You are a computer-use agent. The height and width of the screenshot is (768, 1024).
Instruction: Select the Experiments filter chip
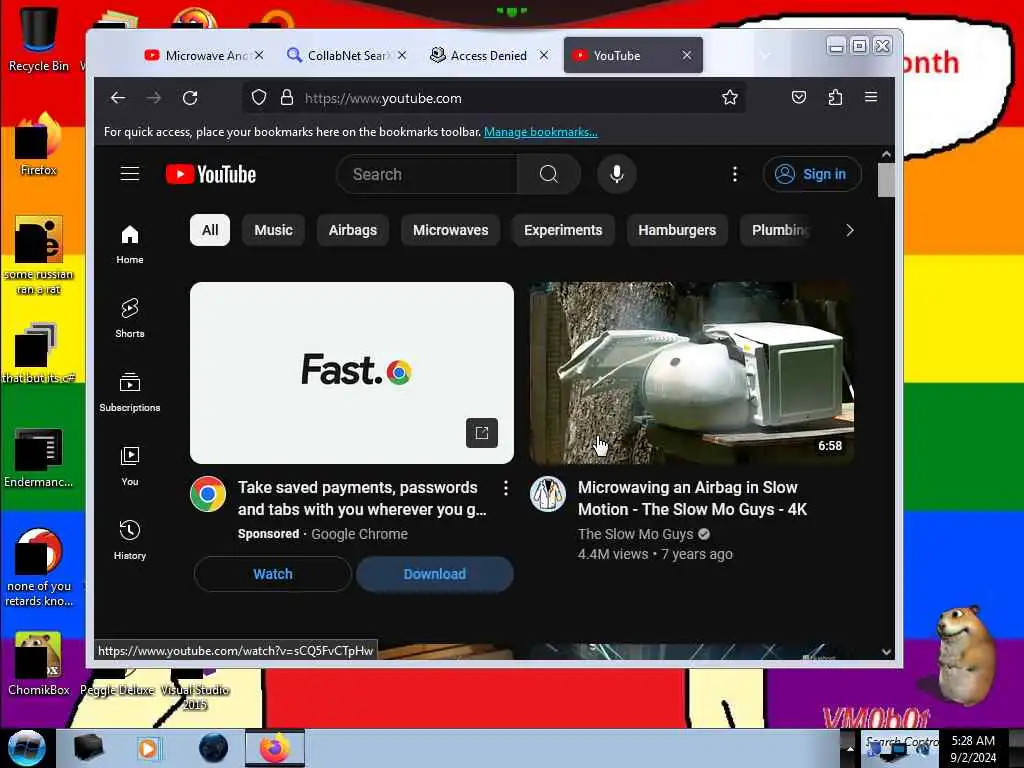point(563,230)
